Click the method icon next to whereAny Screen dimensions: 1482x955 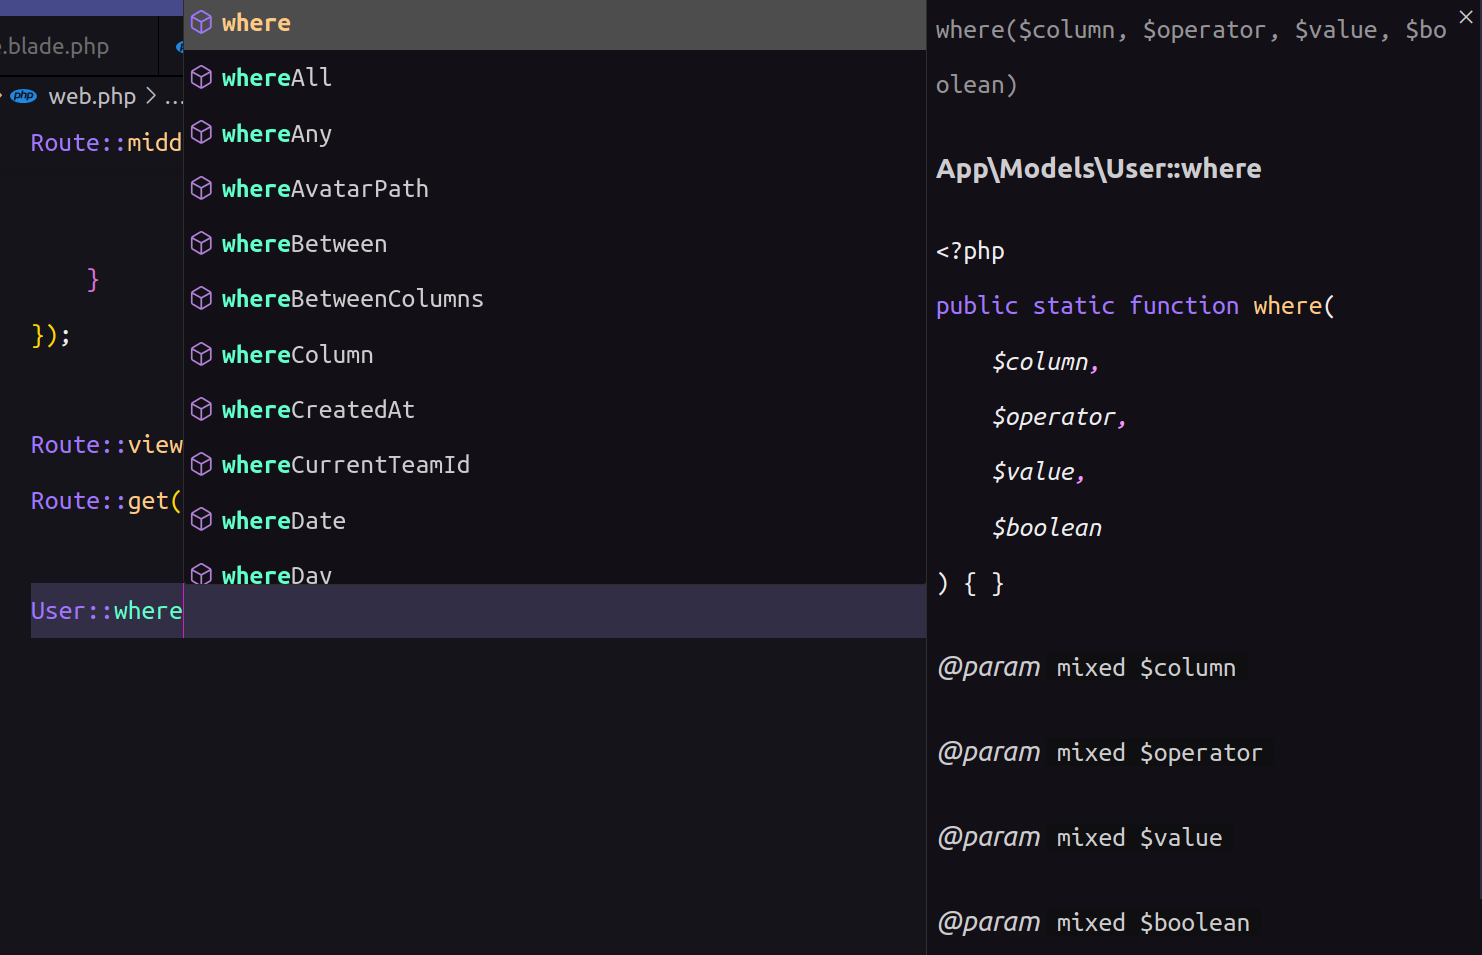tap(201, 133)
